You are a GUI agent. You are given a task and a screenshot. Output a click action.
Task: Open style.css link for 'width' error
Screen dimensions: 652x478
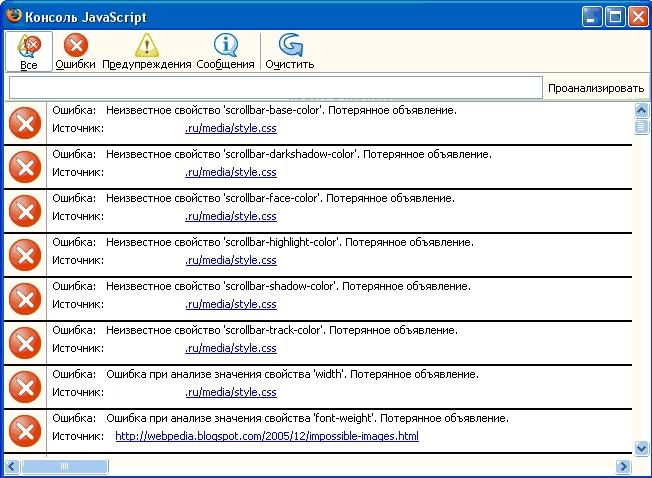point(230,392)
